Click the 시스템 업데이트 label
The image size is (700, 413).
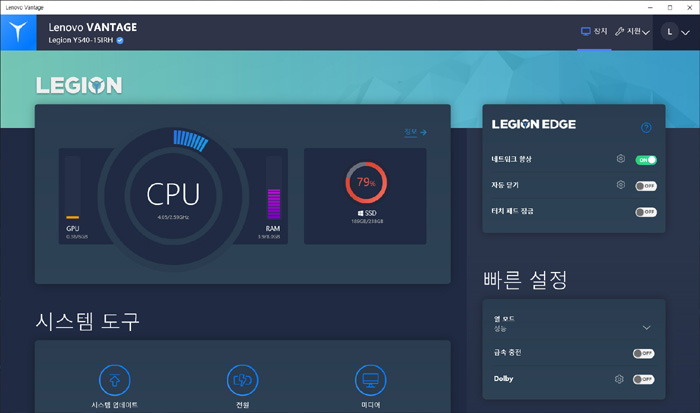[114, 405]
